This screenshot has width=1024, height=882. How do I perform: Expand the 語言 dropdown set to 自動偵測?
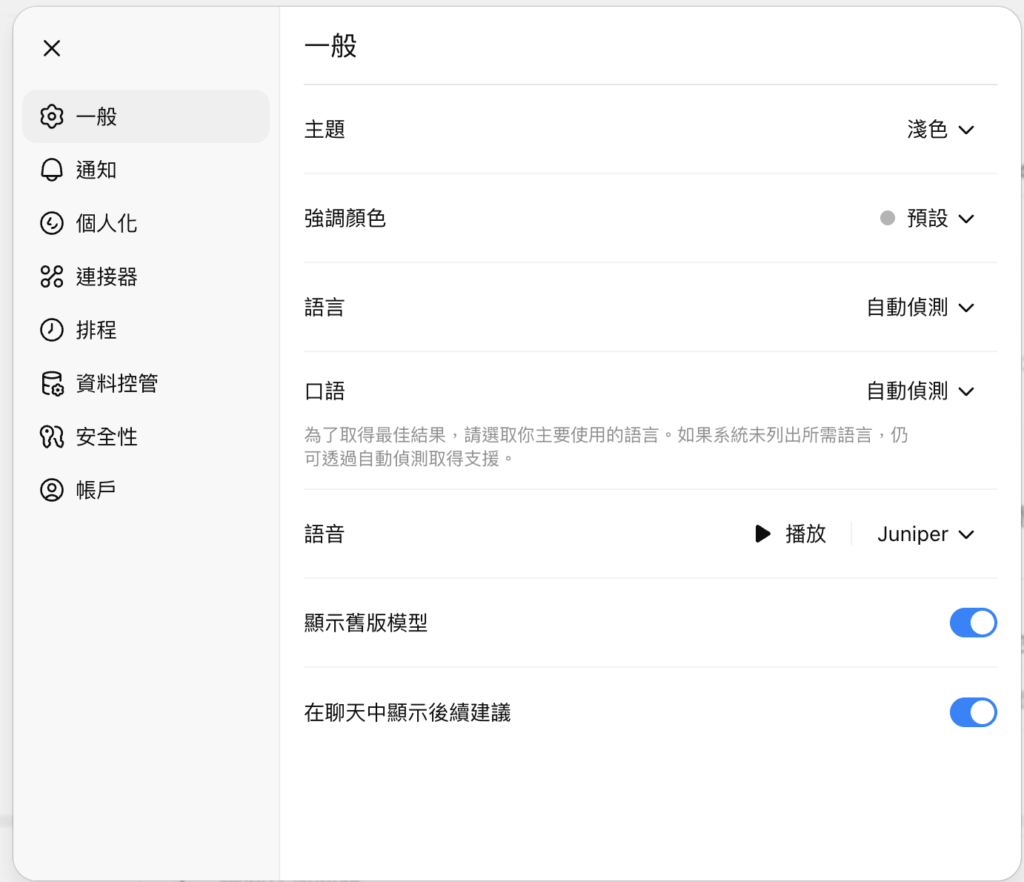[x=920, y=308]
